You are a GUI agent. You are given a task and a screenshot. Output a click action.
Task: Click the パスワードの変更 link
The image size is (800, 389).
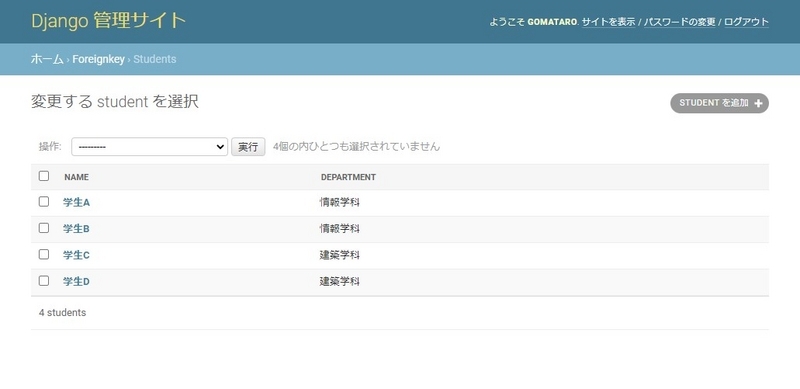click(x=680, y=22)
